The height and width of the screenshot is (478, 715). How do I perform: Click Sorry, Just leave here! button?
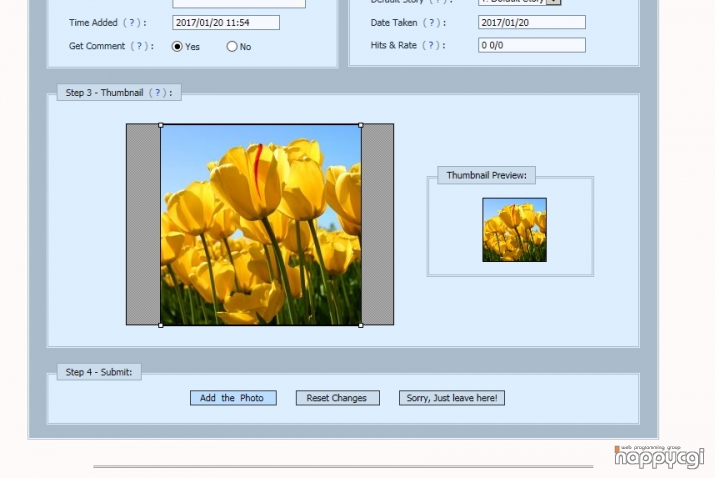(451, 398)
